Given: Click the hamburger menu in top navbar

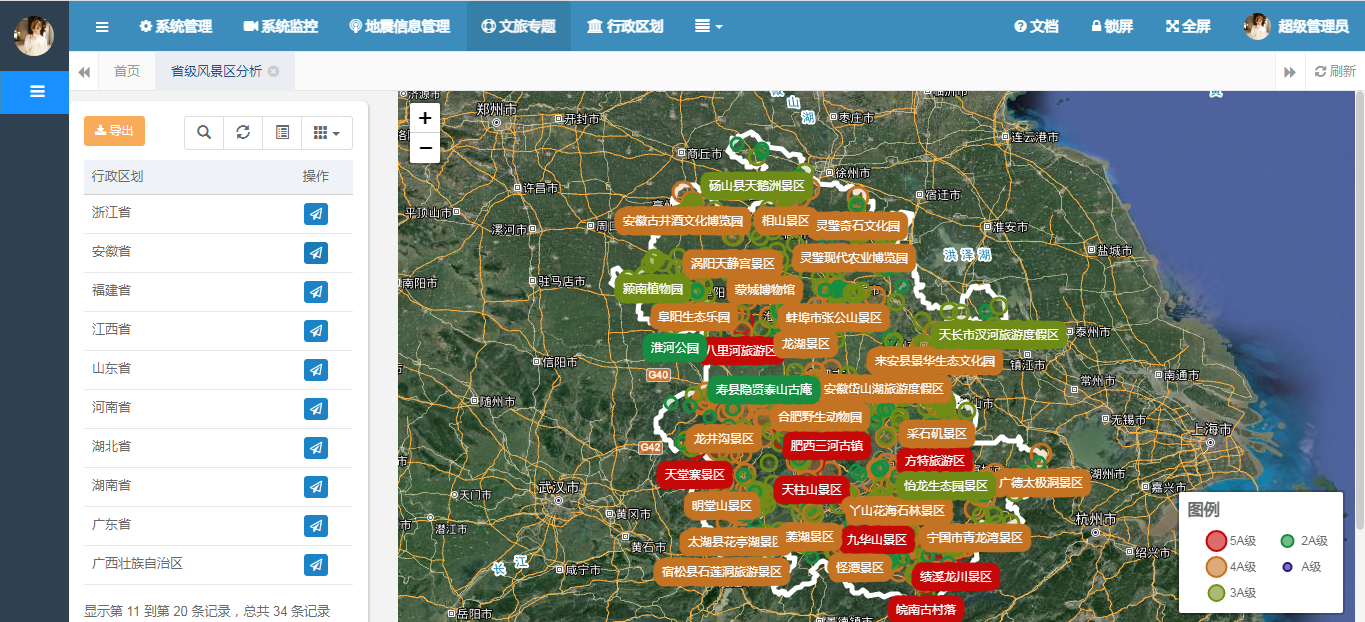Looking at the screenshot, I should [x=102, y=26].
